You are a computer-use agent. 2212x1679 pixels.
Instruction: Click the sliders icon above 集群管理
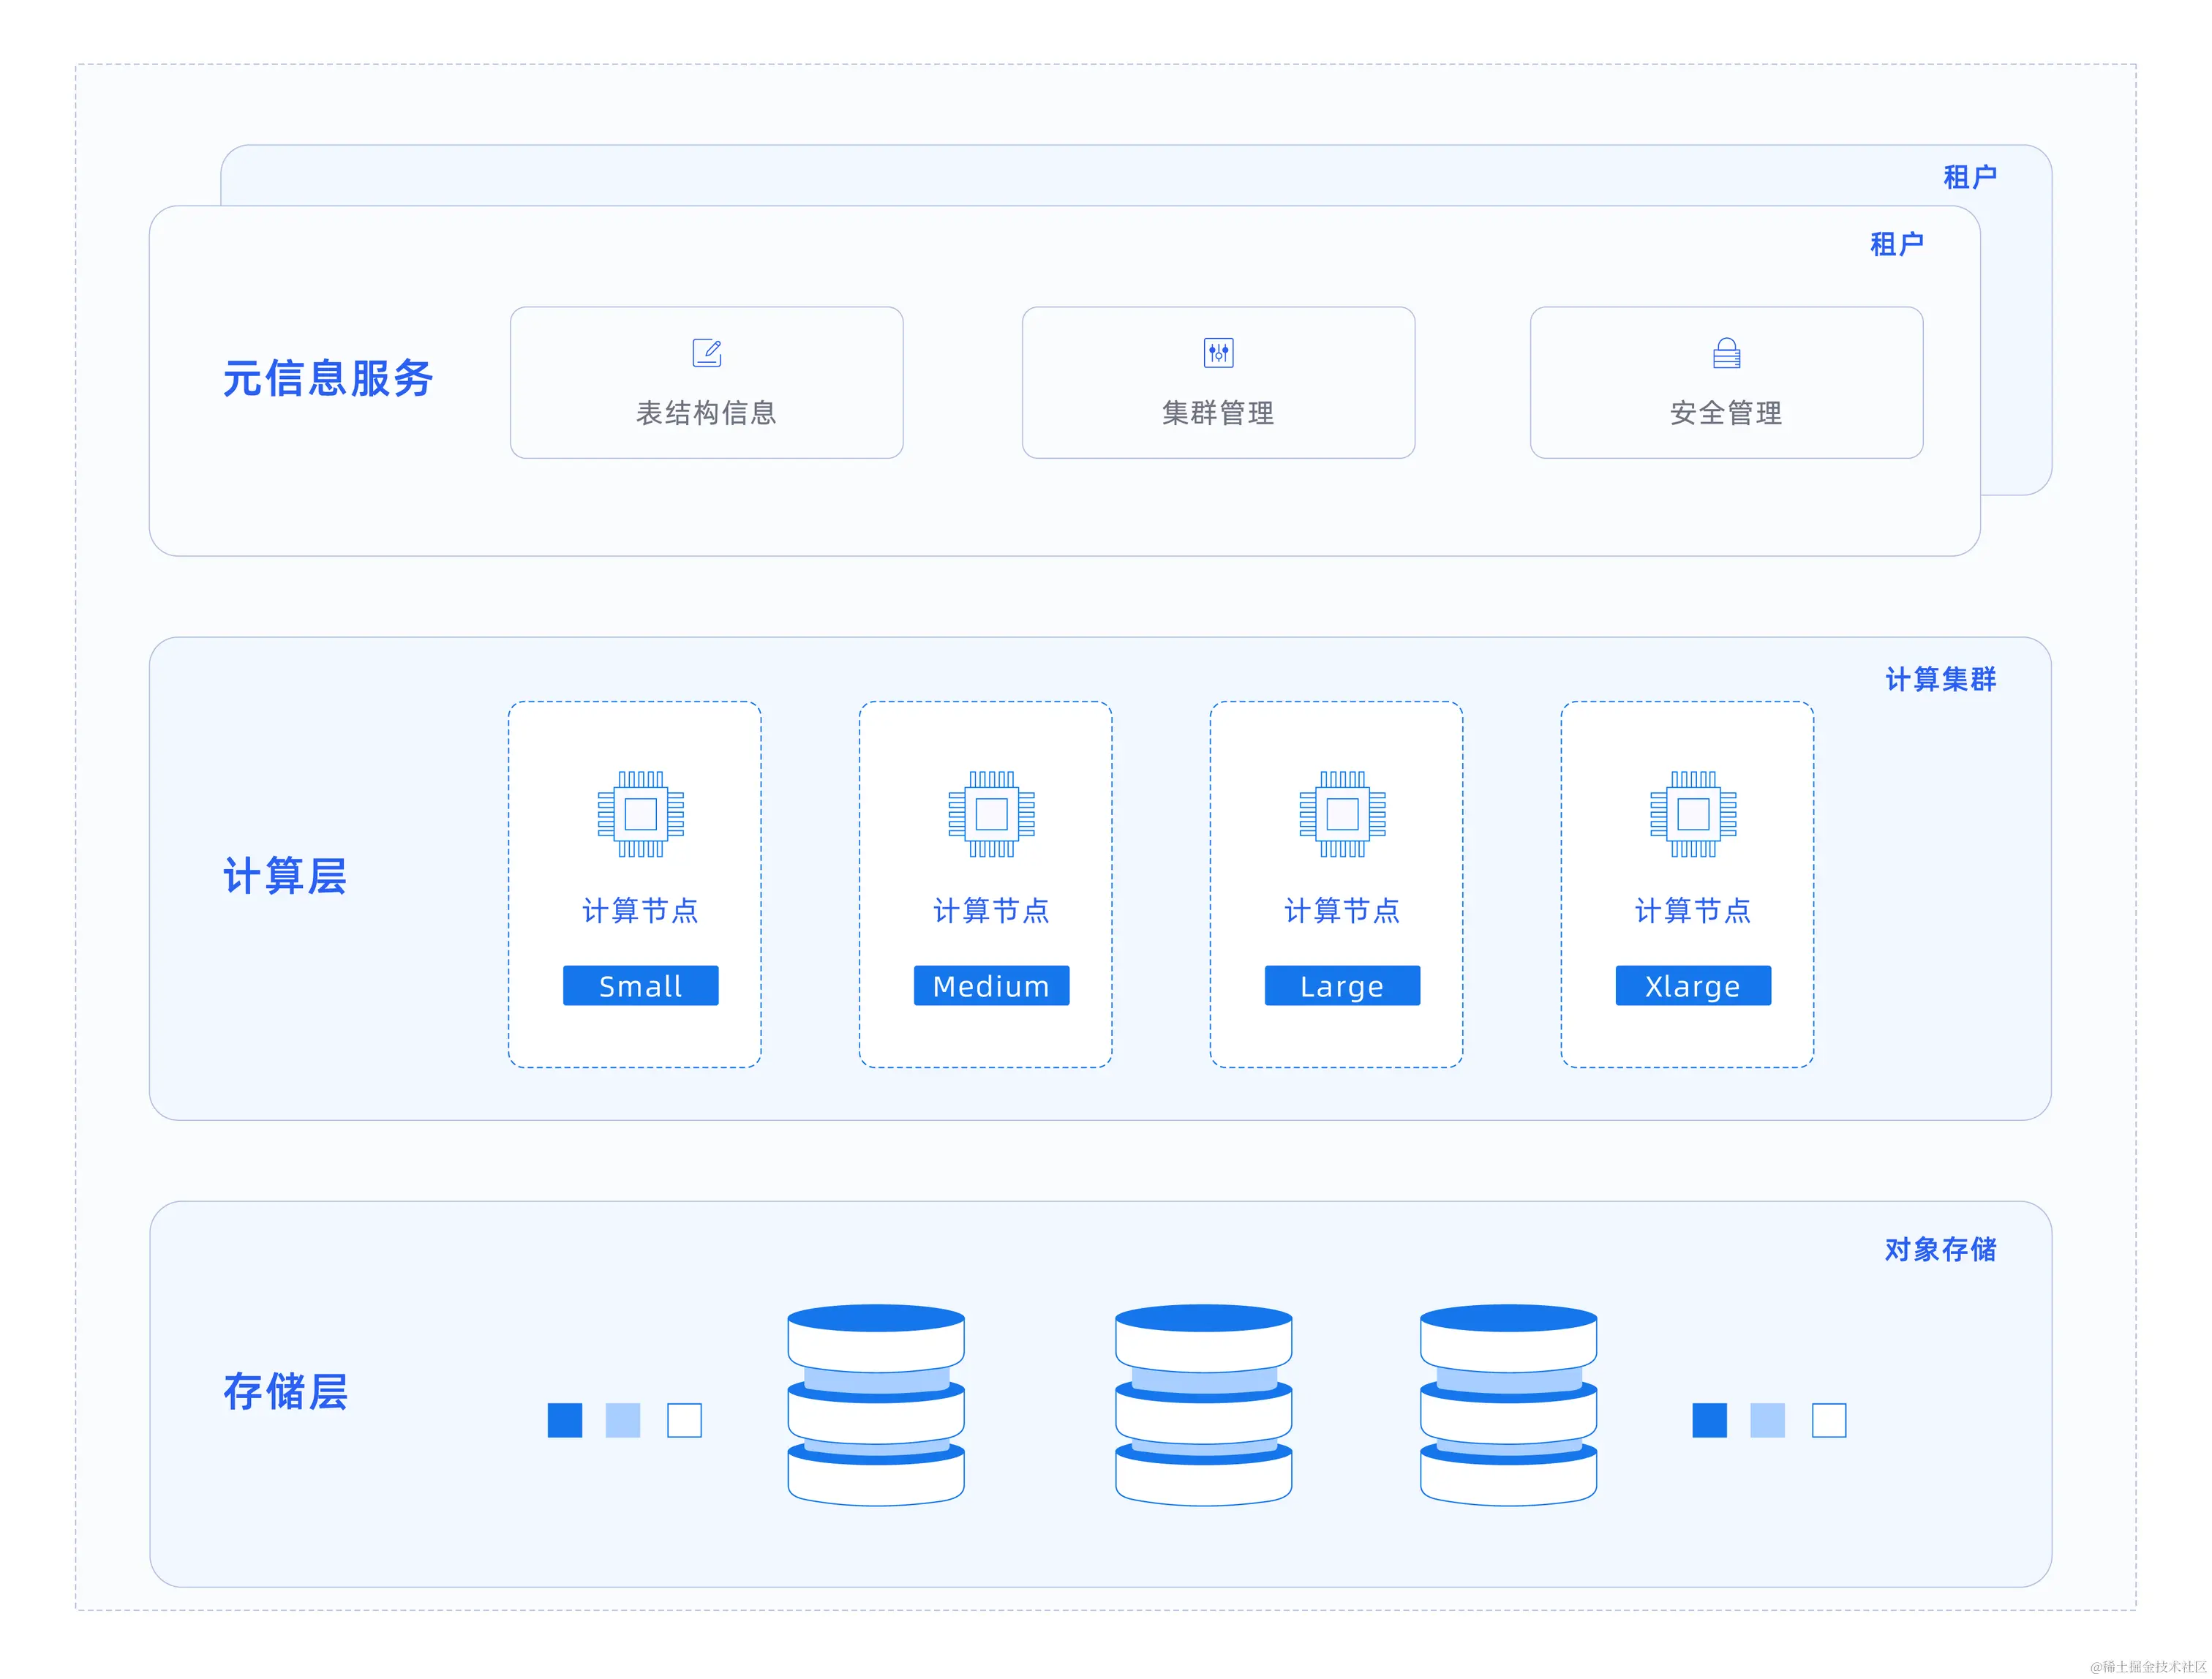[x=1218, y=353]
